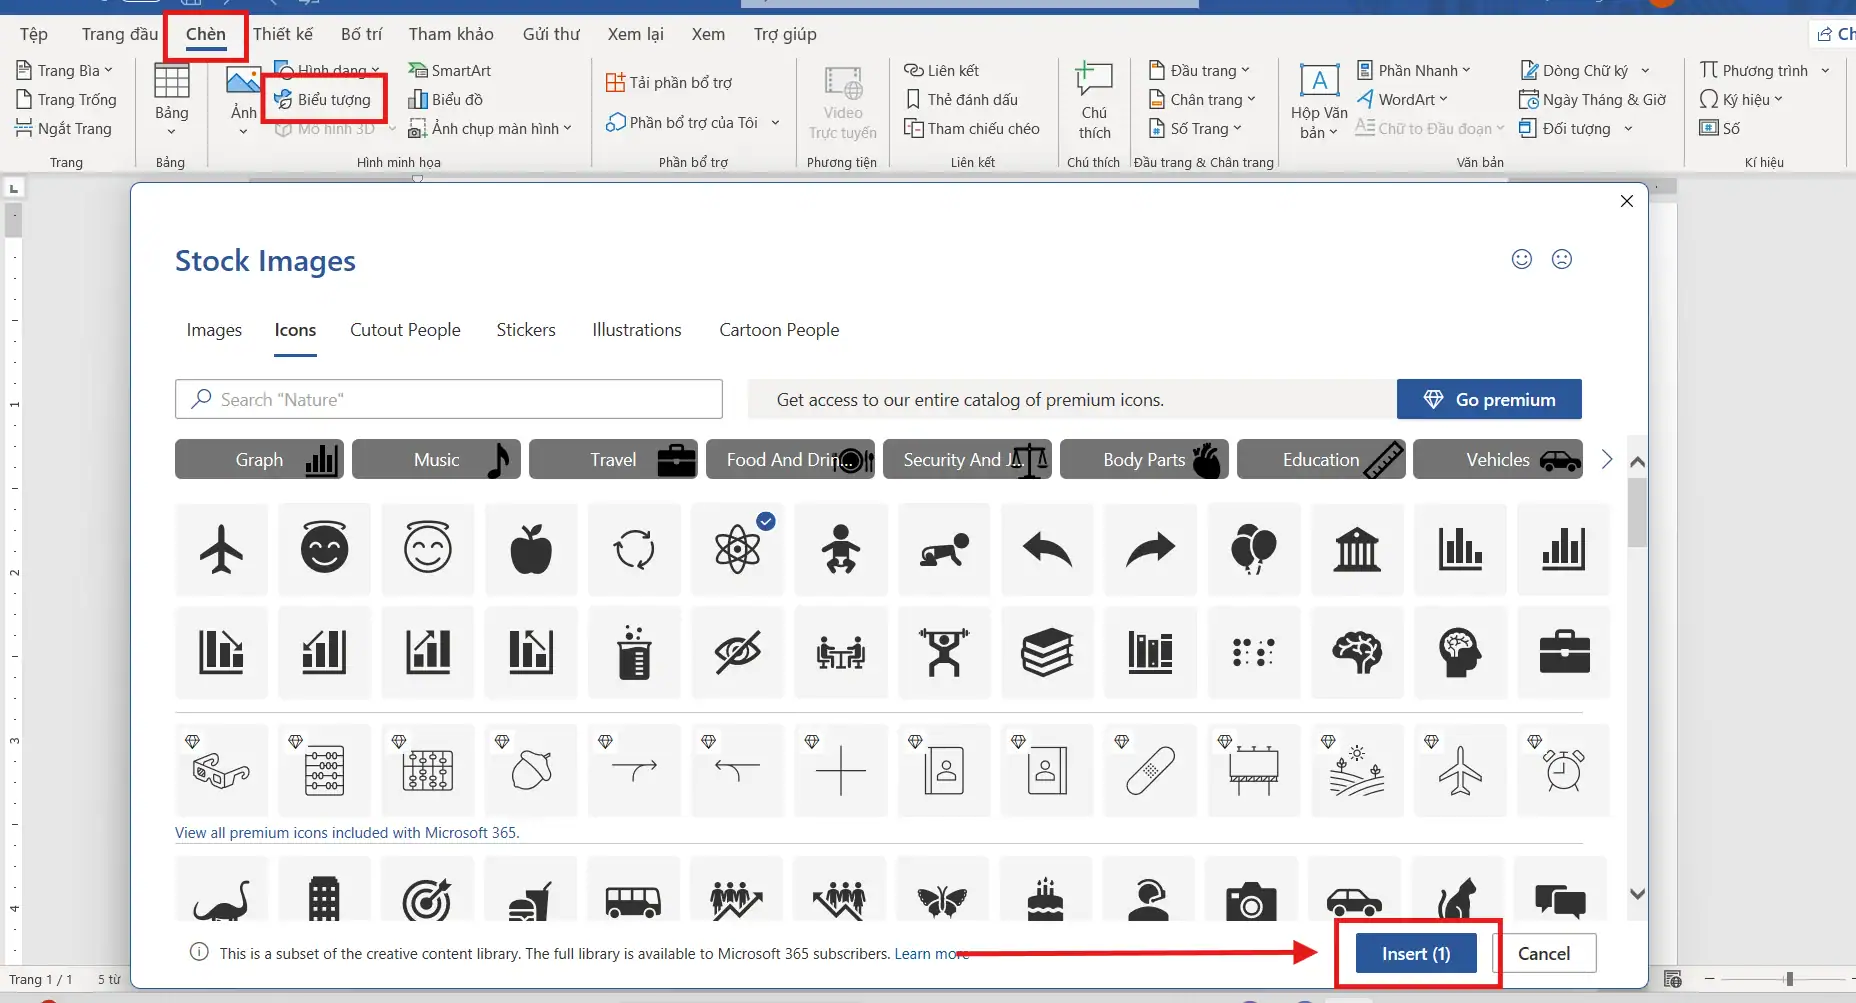Select the balloons icon
This screenshot has height=1003, width=1856.
point(1253,549)
